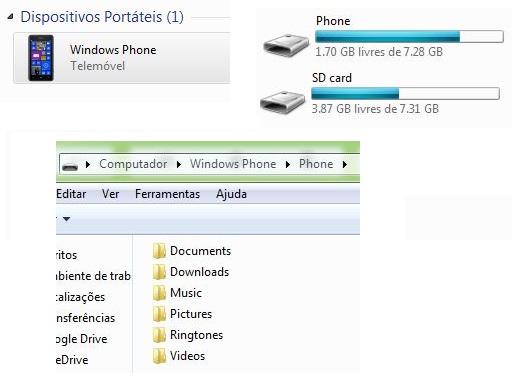512x384 pixels.
Task: Open the Ajuda menu
Action: [231, 194]
